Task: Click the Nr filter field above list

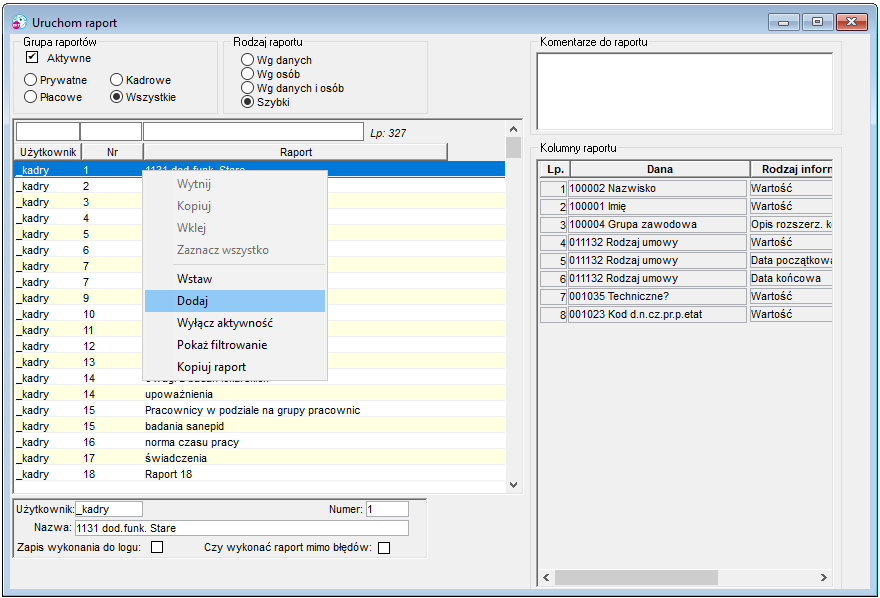Action: point(111,132)
